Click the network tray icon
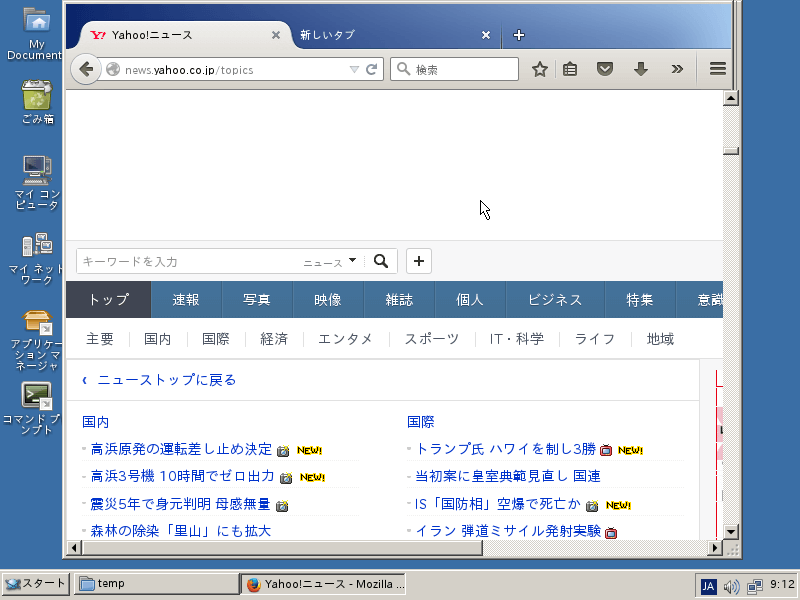 point(755,586)
